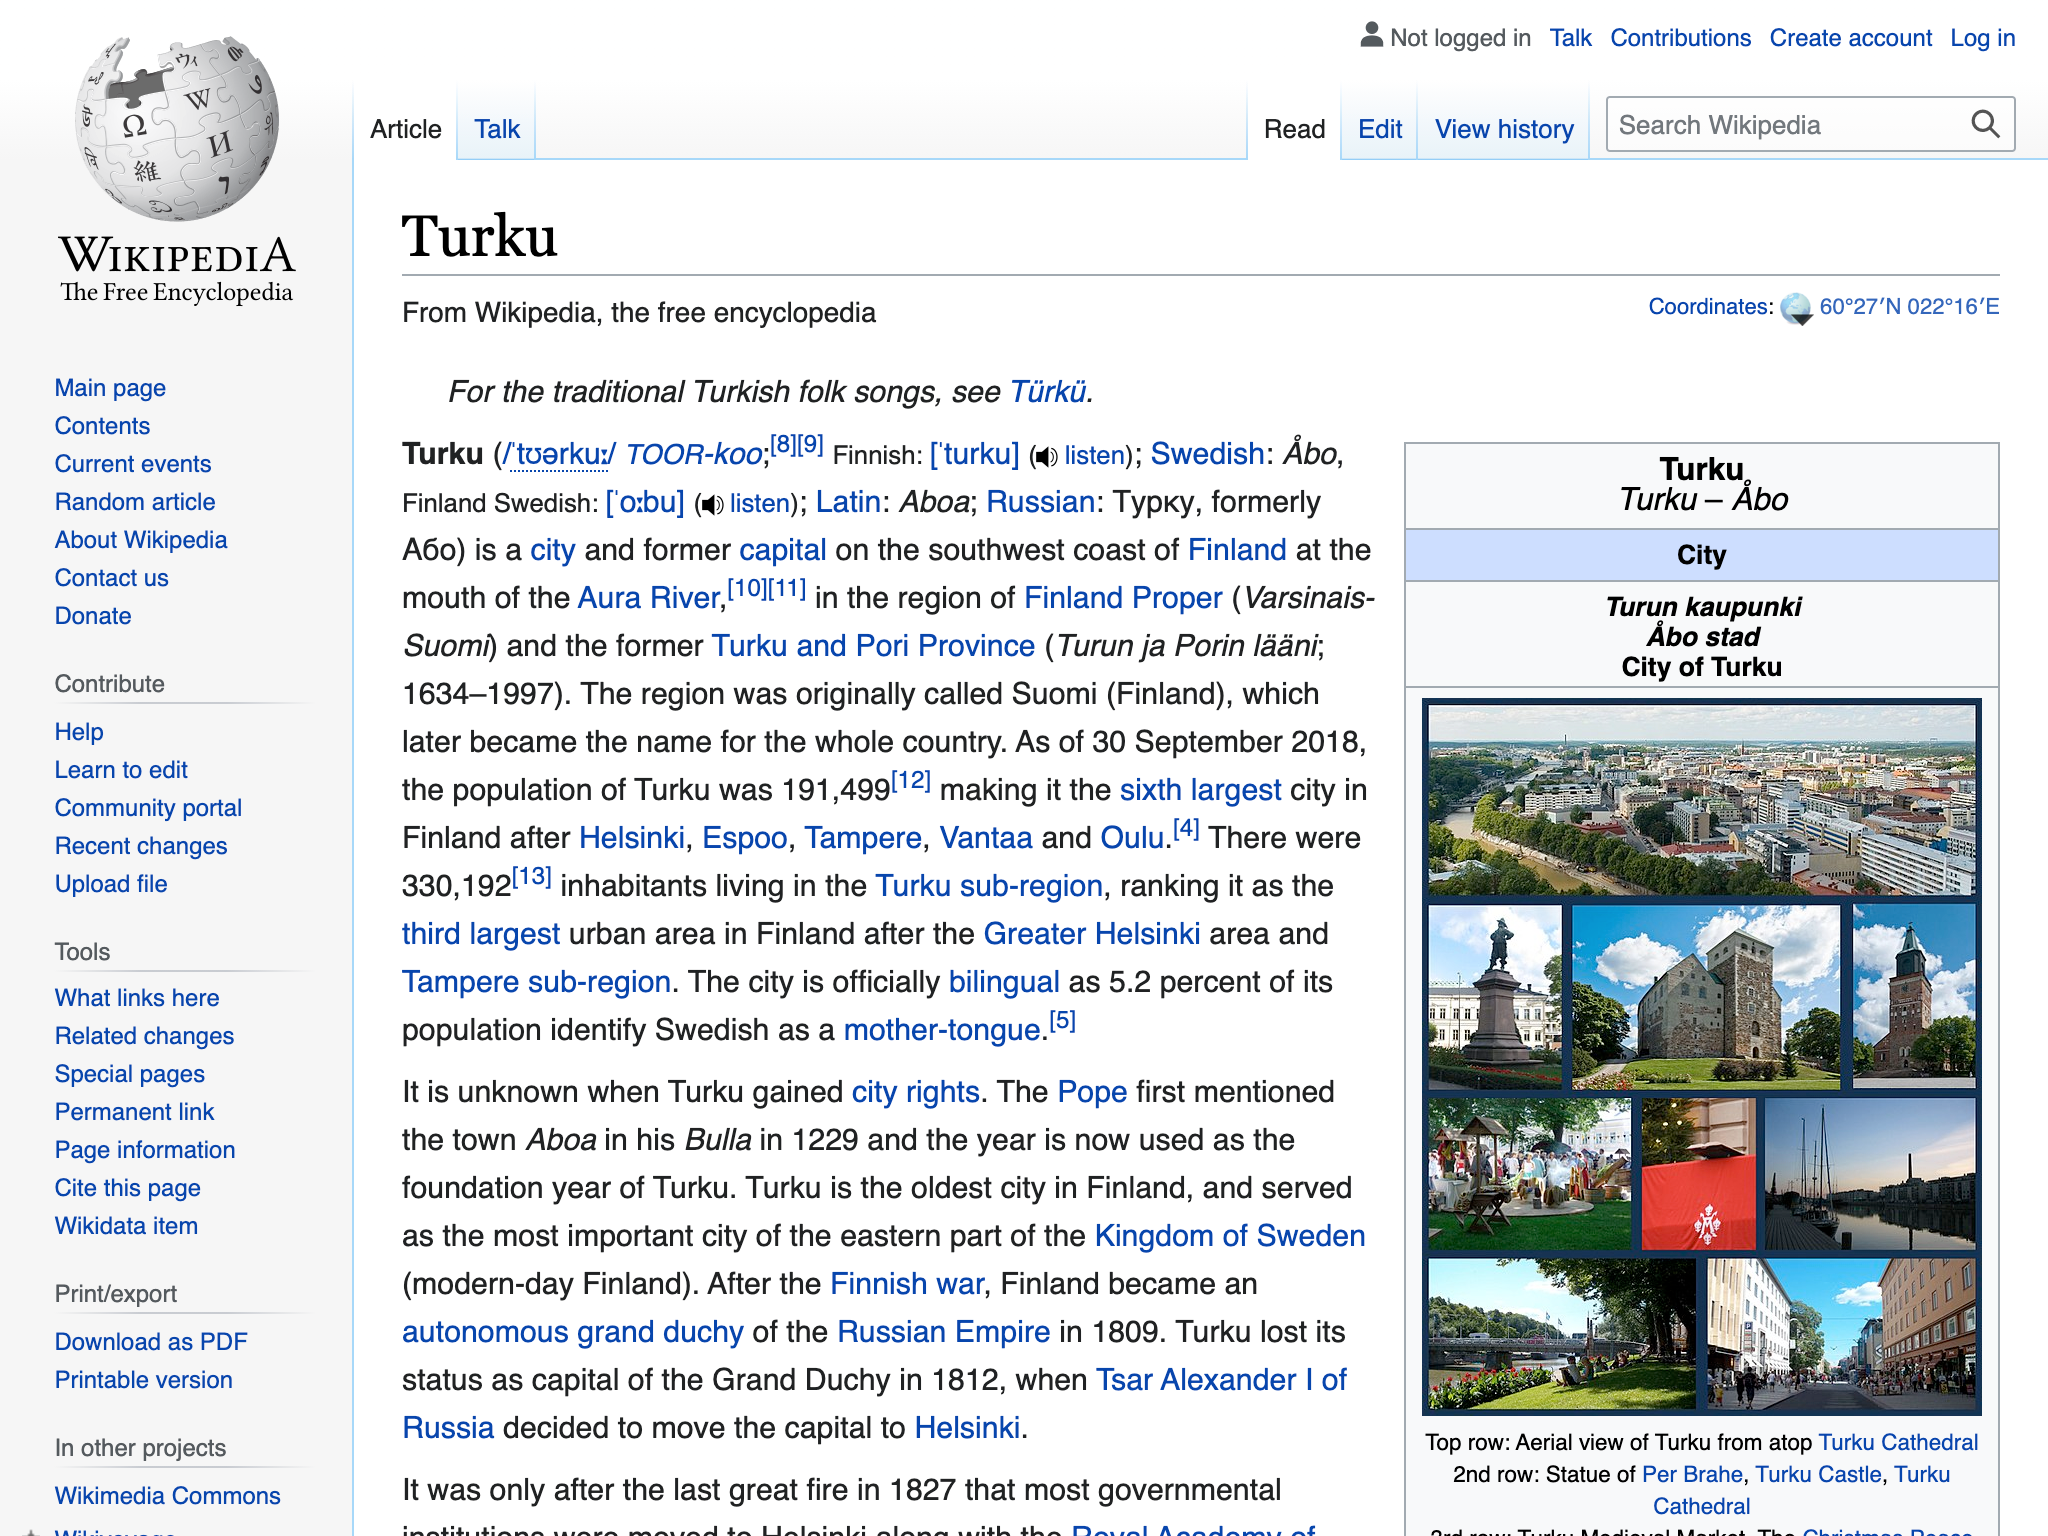2048x1536 pixels.
Task: Open citation reference [12]
Action: click(x=910, y=780)
